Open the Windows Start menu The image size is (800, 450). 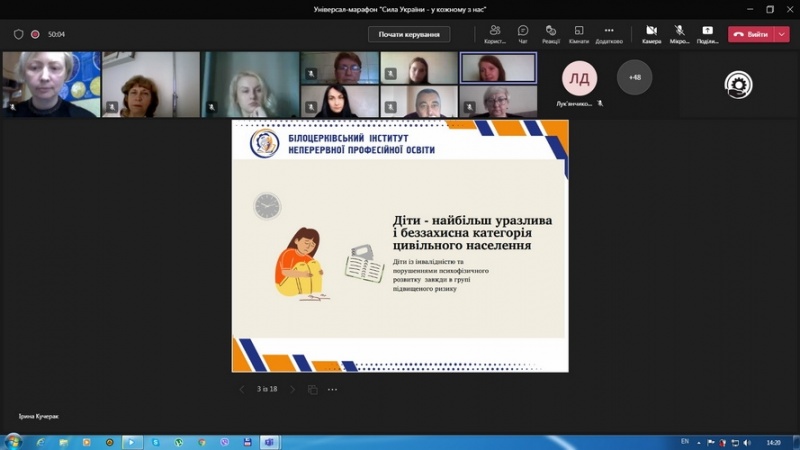pyautogui.click(x=13, y=441)
